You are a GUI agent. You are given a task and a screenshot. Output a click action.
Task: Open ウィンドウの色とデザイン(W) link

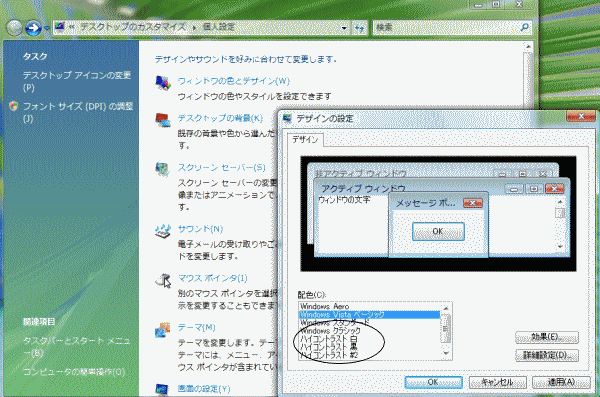(233, 81)
